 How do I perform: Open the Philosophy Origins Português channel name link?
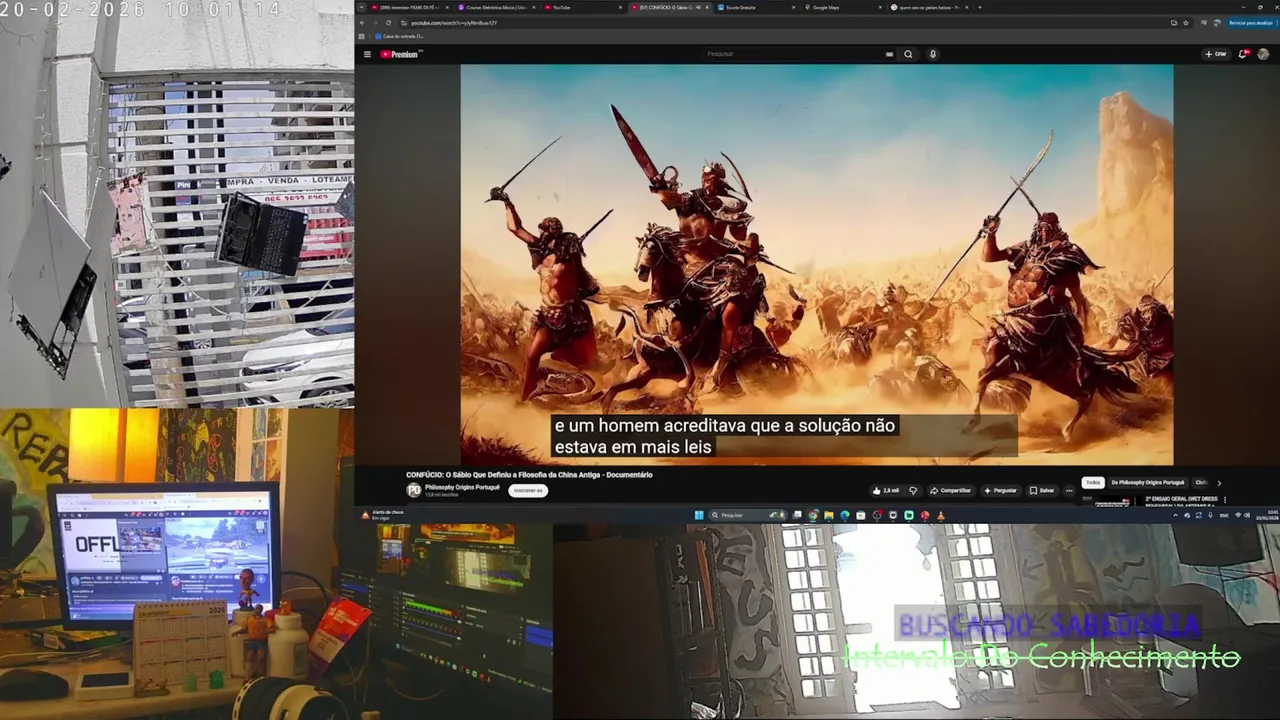462,487
